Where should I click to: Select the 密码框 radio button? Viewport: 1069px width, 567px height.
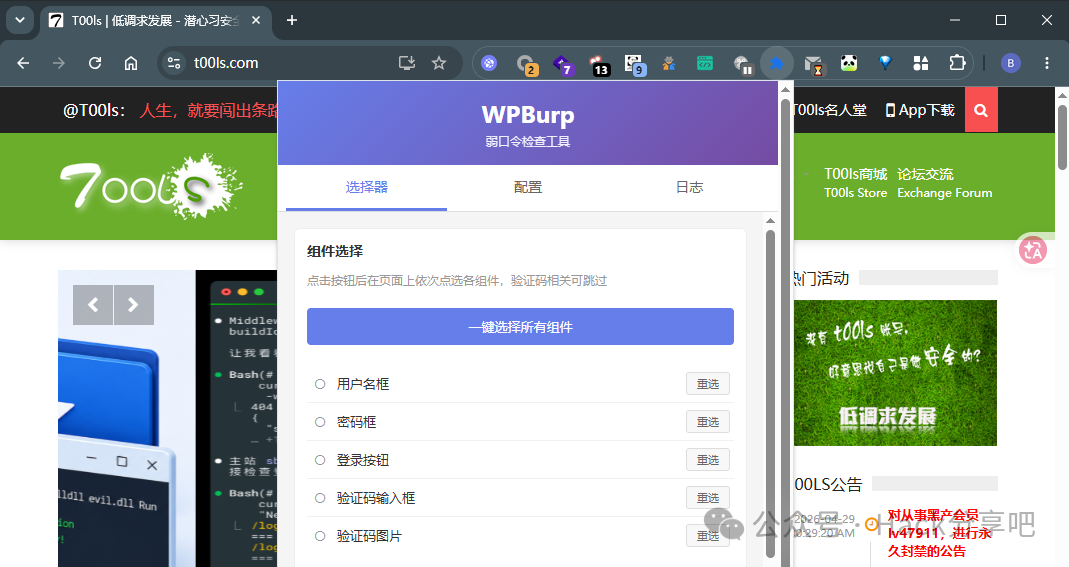pyautogui.click(x=320, y=422)
